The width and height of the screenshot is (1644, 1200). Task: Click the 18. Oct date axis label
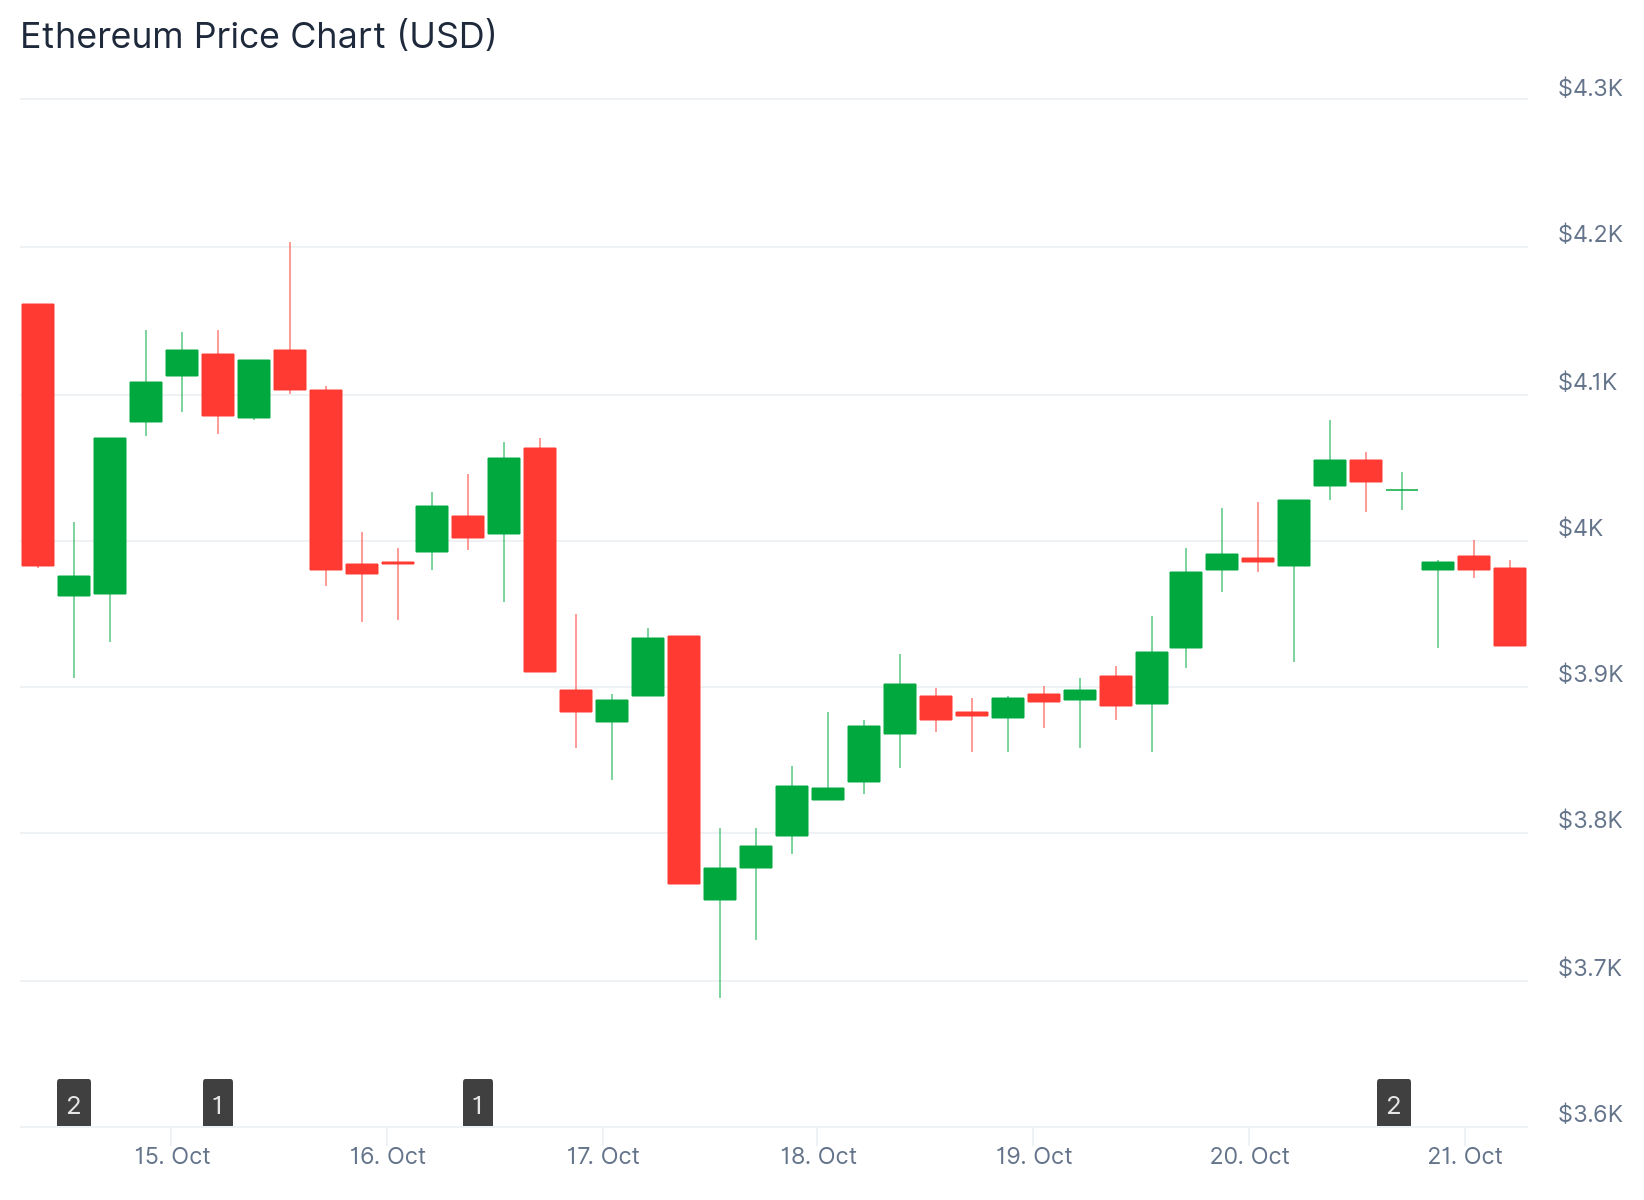(x=818, y=1156)
